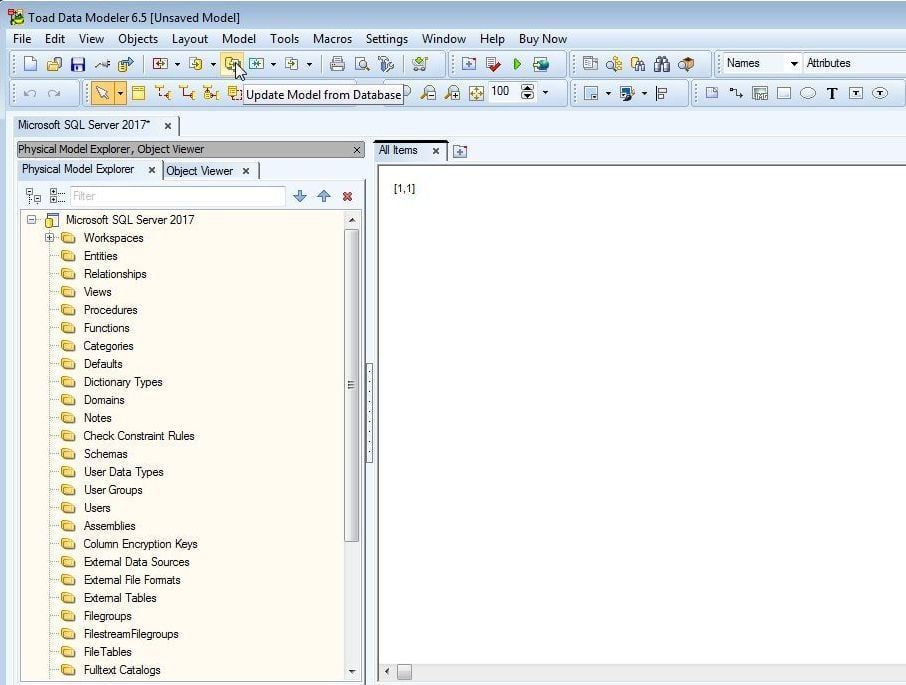This screenshot has height=685, width=906.
Task: Open the Model menu
Action: click(239, 39)
